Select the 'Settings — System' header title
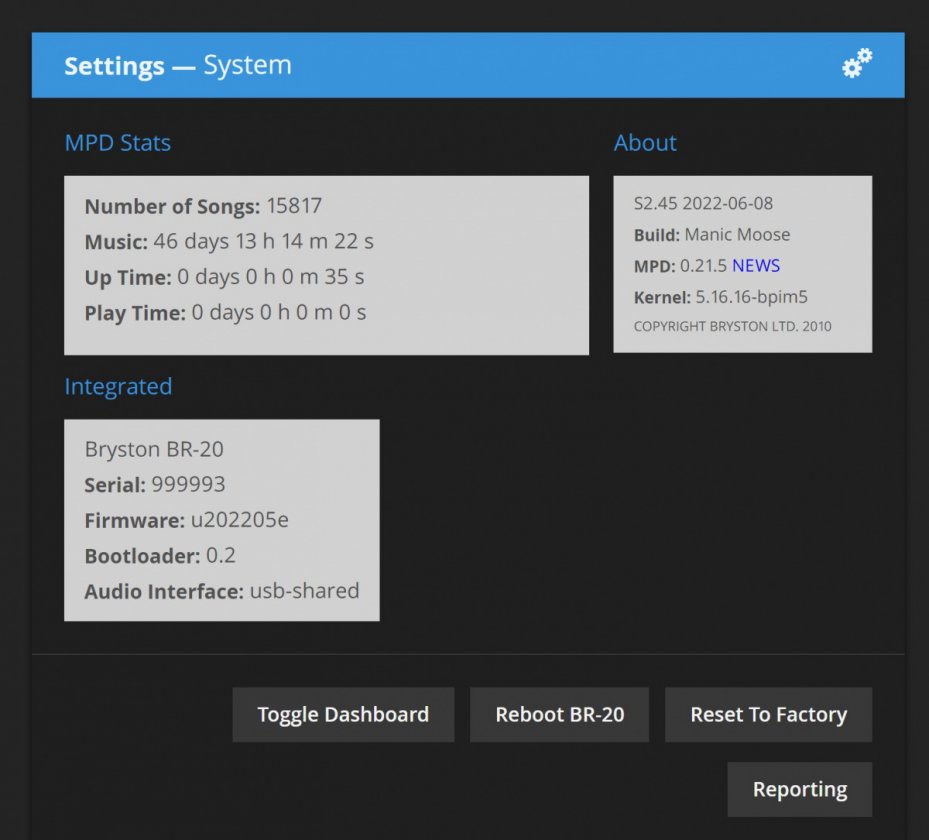The image size is (929, 840). (x=178, y=65)
